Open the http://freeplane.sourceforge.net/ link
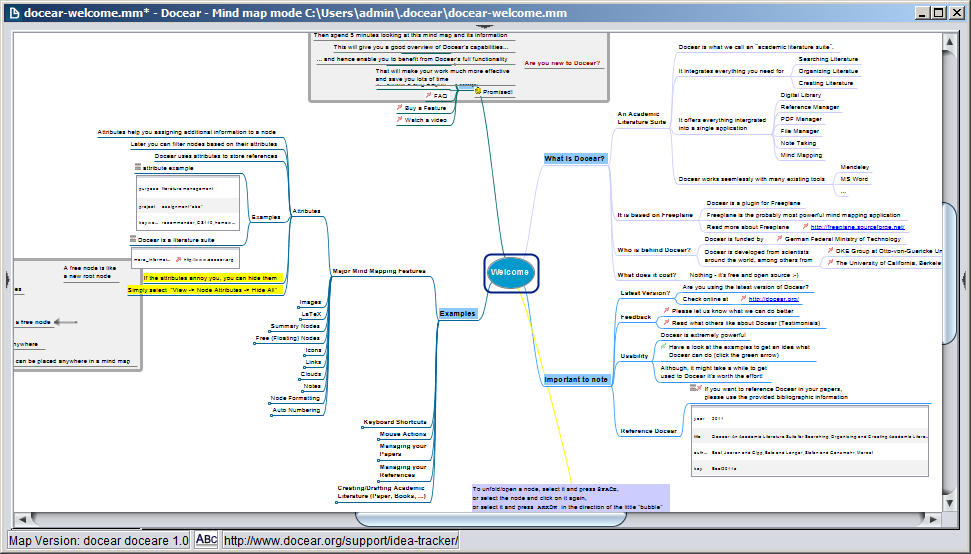Viewport: 971px width, 554px height. click(857, 227)
